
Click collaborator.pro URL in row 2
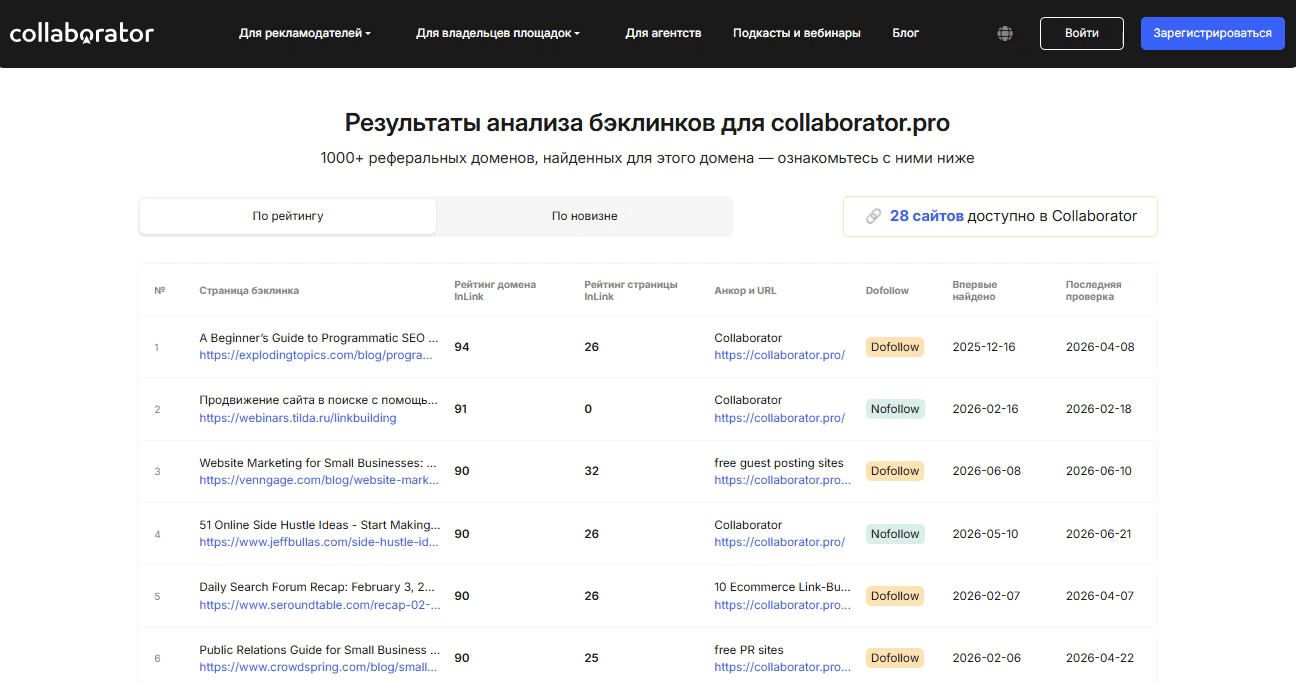point(780,418)
